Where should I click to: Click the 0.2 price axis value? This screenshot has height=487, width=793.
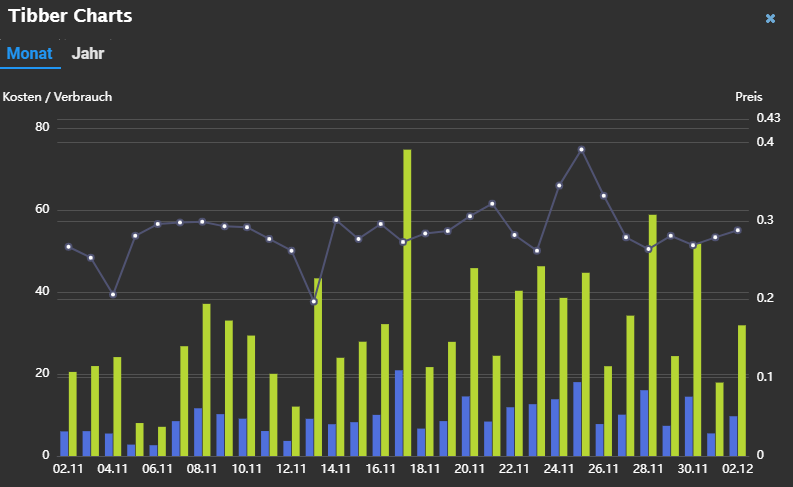coord(765,298)
